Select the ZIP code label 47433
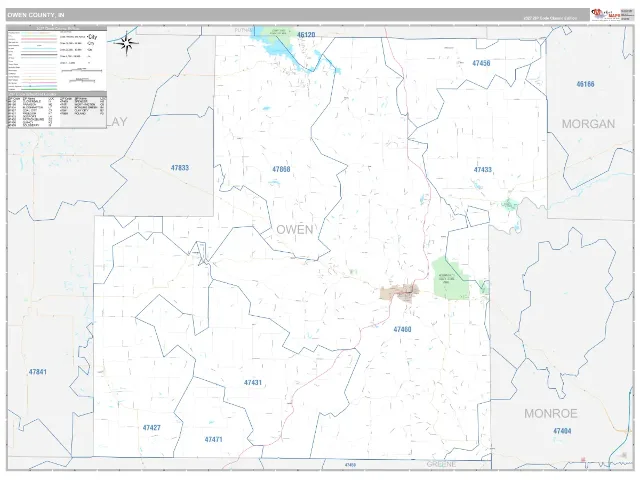640x480 pixels. point(483,170)
